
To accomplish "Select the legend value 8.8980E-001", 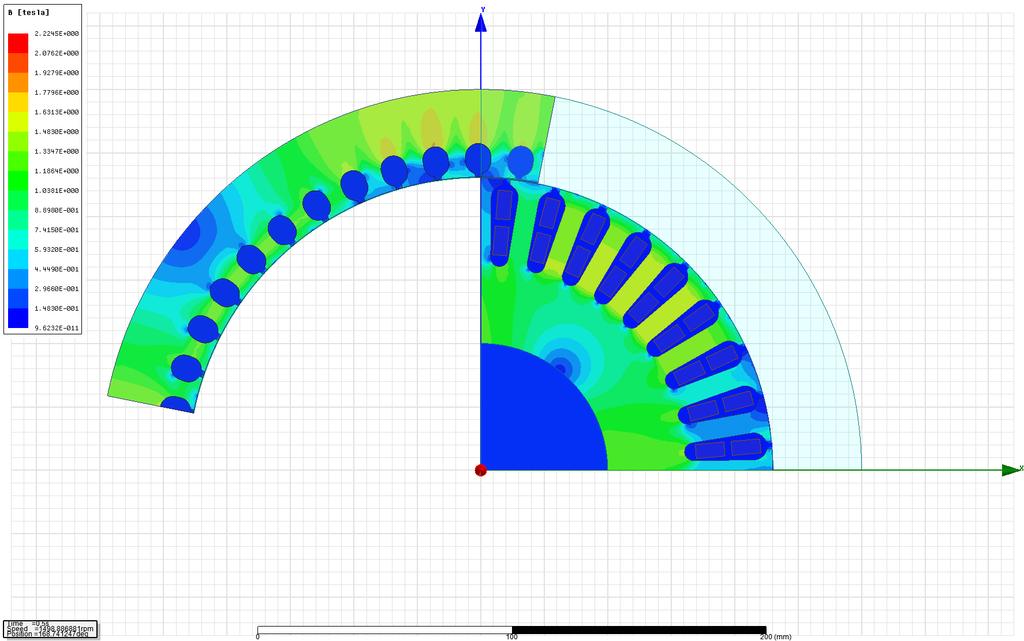I will coord(57,210).
